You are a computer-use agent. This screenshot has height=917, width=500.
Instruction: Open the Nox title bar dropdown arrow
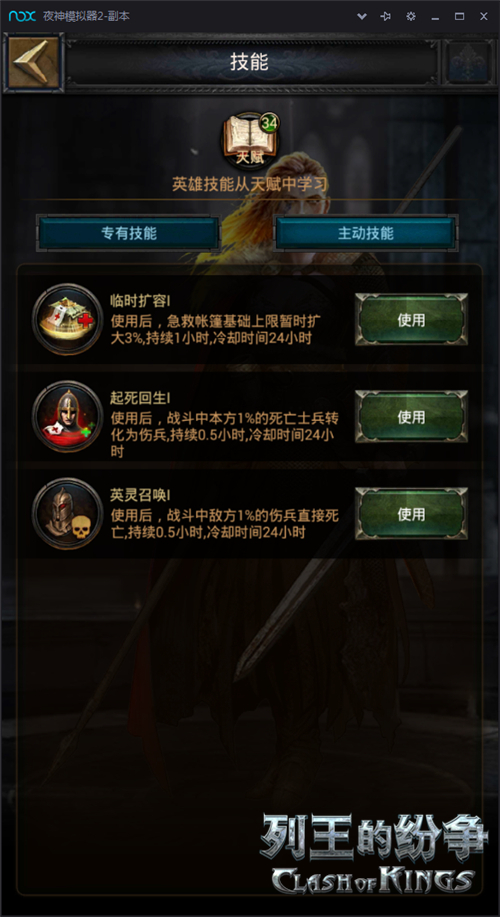(361, 16)
